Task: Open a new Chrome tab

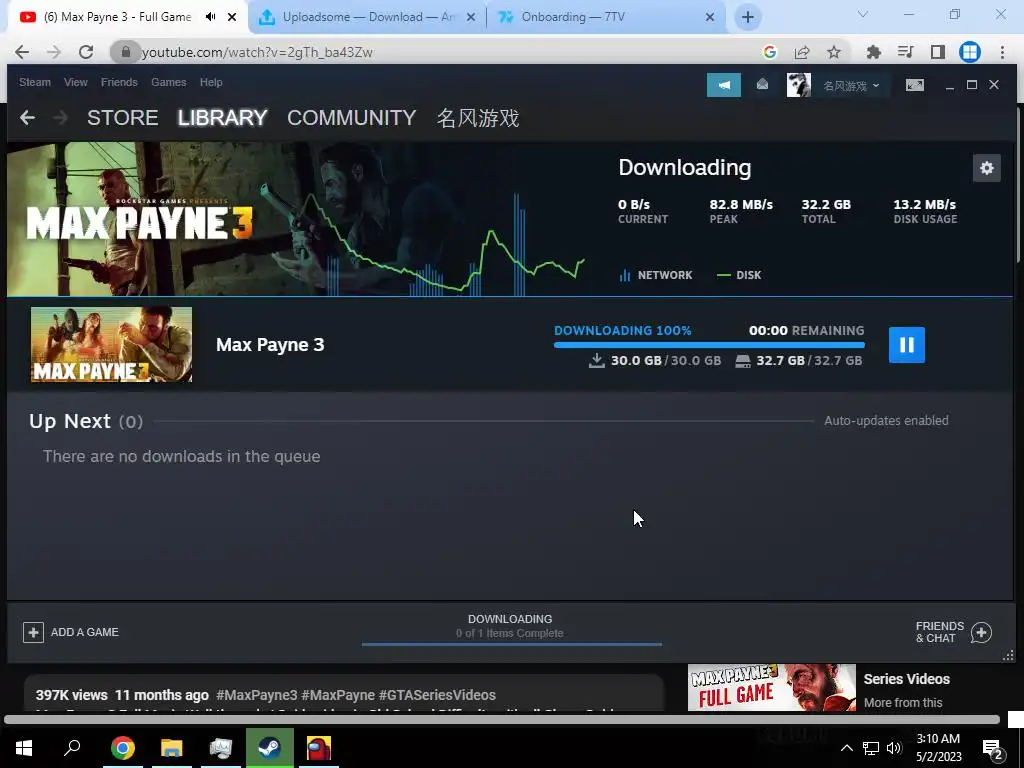Action: point(748,17)
